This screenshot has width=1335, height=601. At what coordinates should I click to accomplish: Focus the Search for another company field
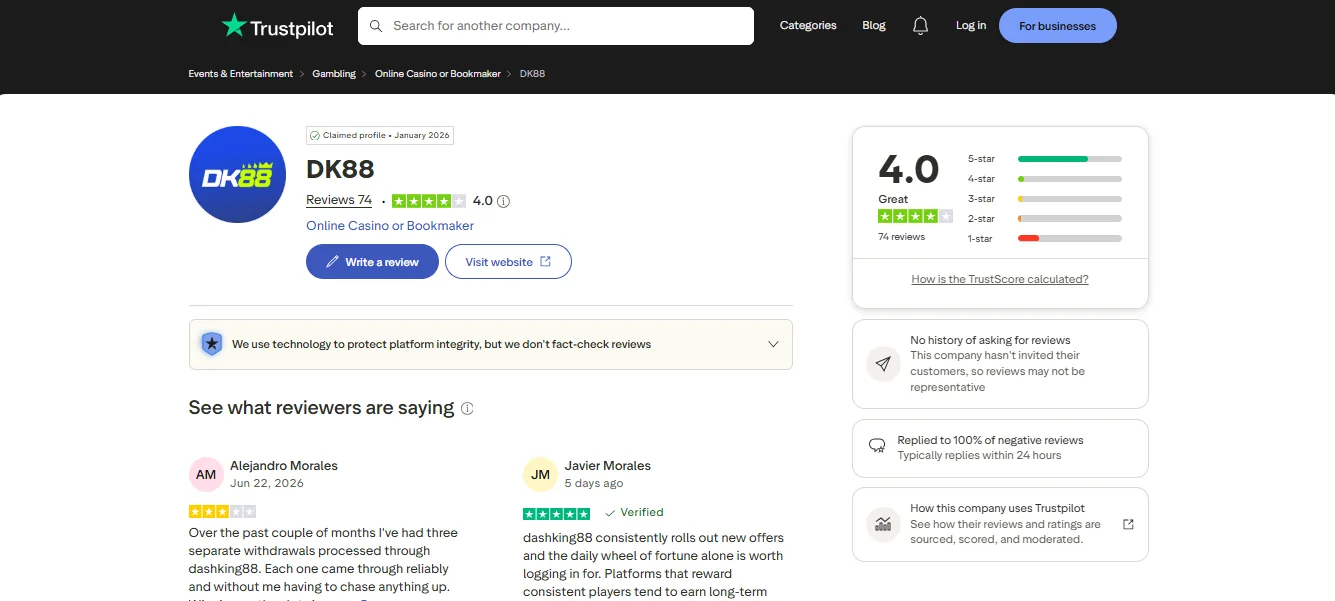[x=556, y=26]
